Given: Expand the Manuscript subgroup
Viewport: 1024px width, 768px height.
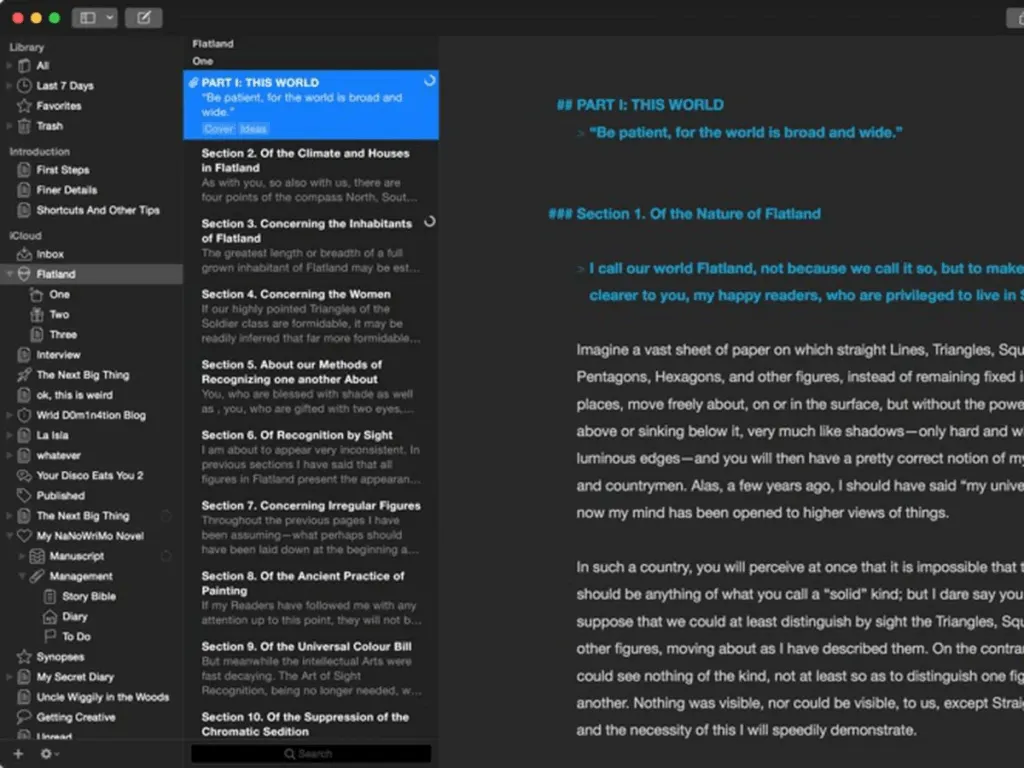Looking at the screenshot, I should pyautogui.click(x=22, y=556).
